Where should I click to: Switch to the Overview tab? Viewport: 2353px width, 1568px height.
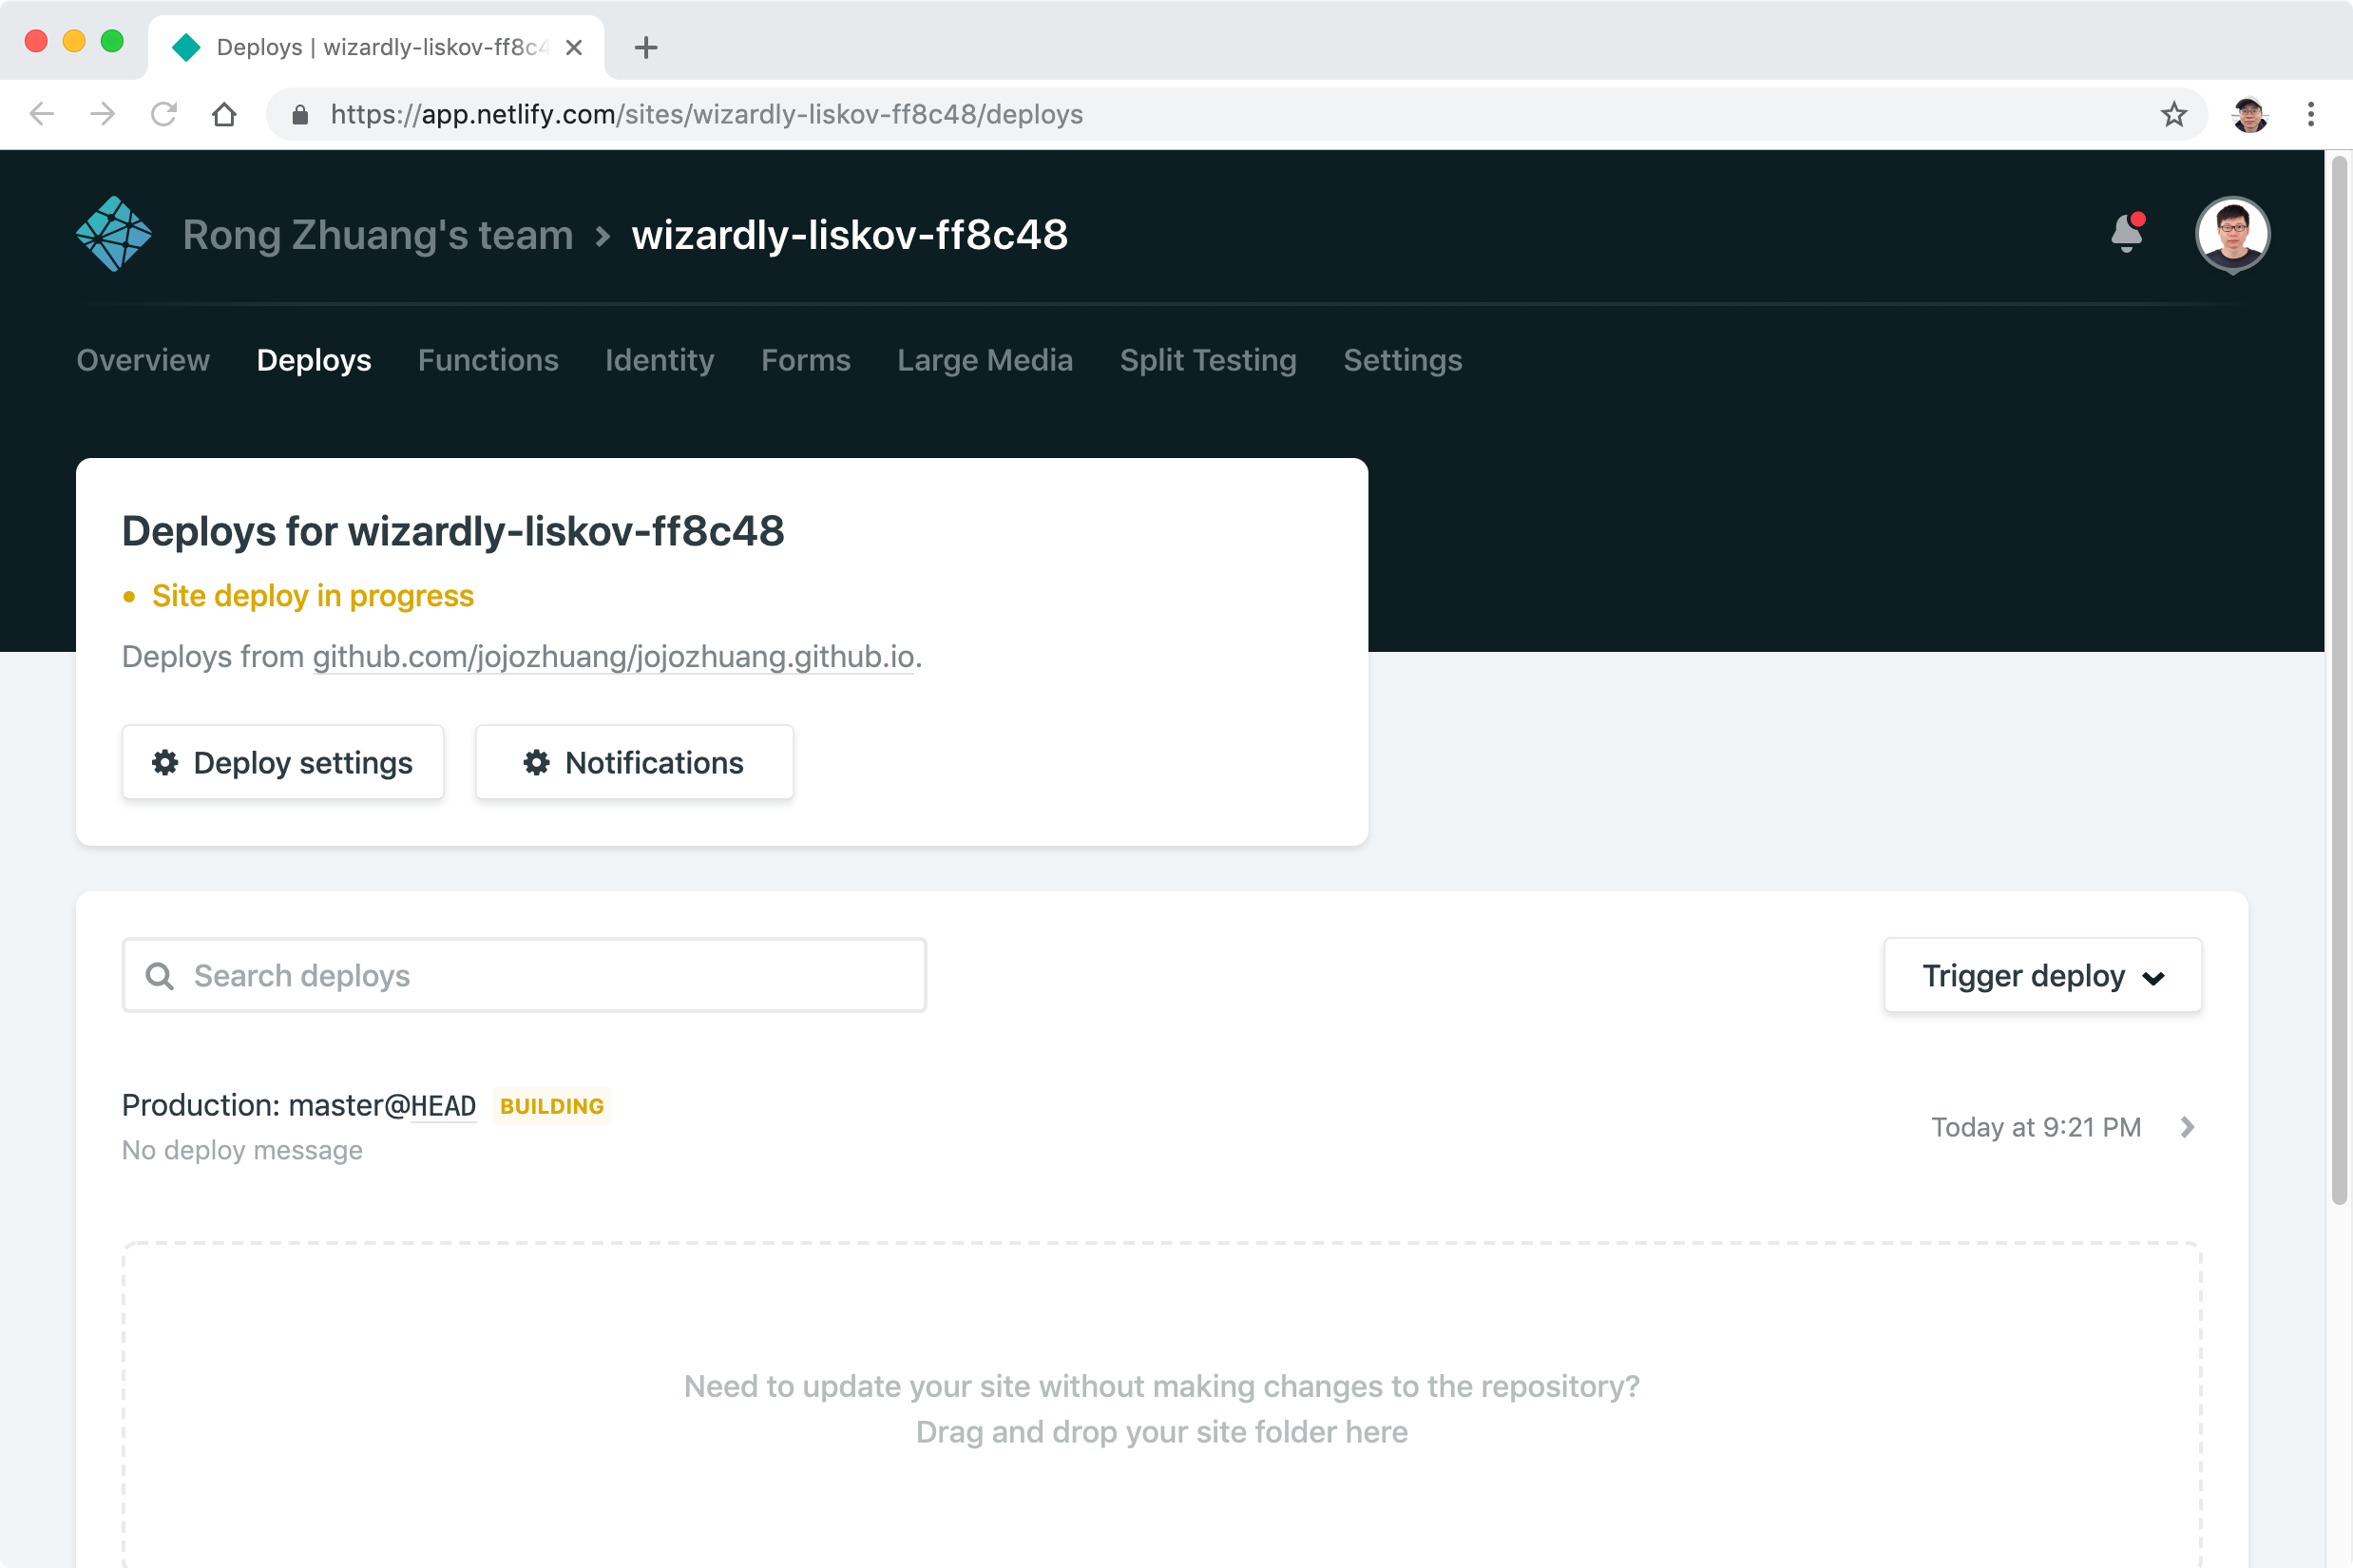(143, 360)
